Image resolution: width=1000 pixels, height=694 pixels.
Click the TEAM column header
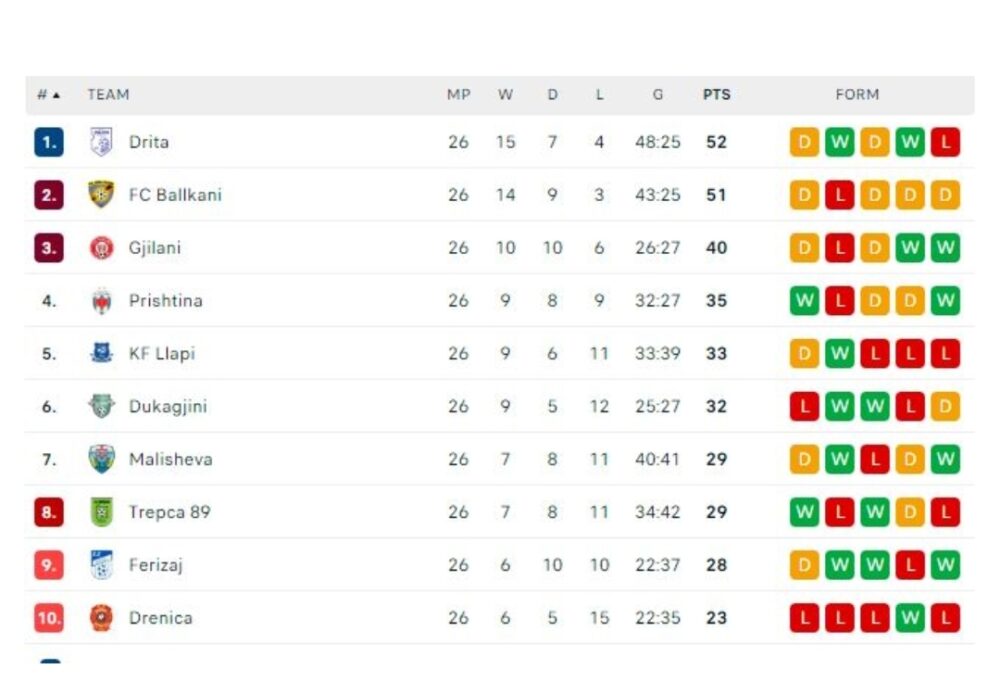pos(108,94)
